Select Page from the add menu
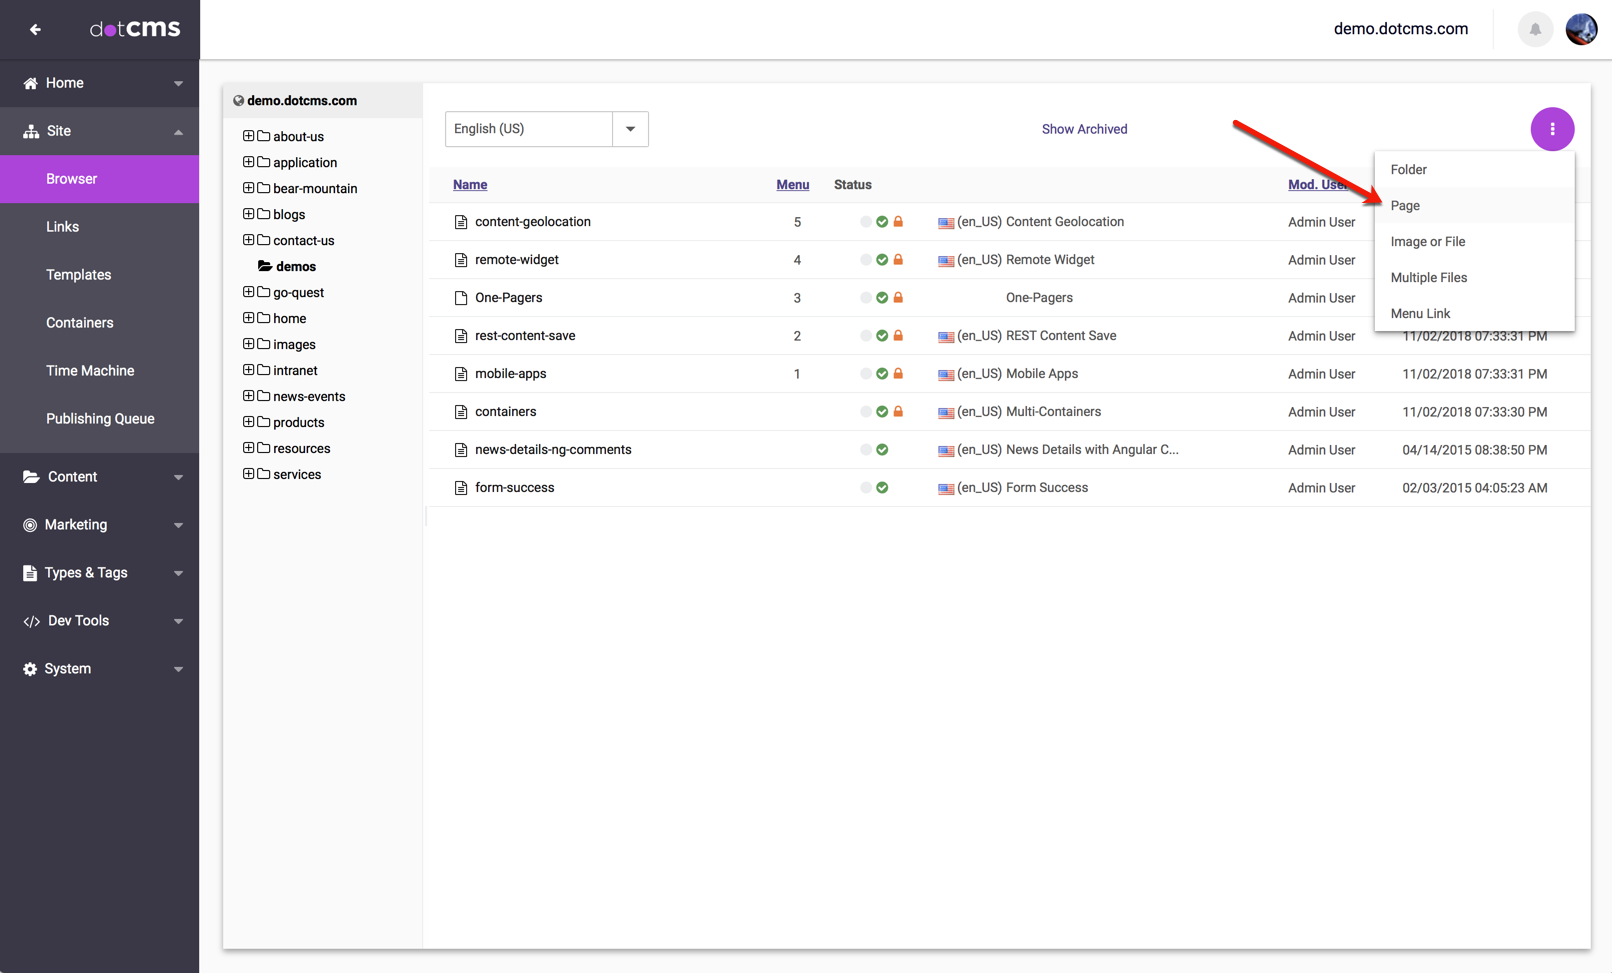This screenshot has height=973, width=1612. pos(1405,206)
